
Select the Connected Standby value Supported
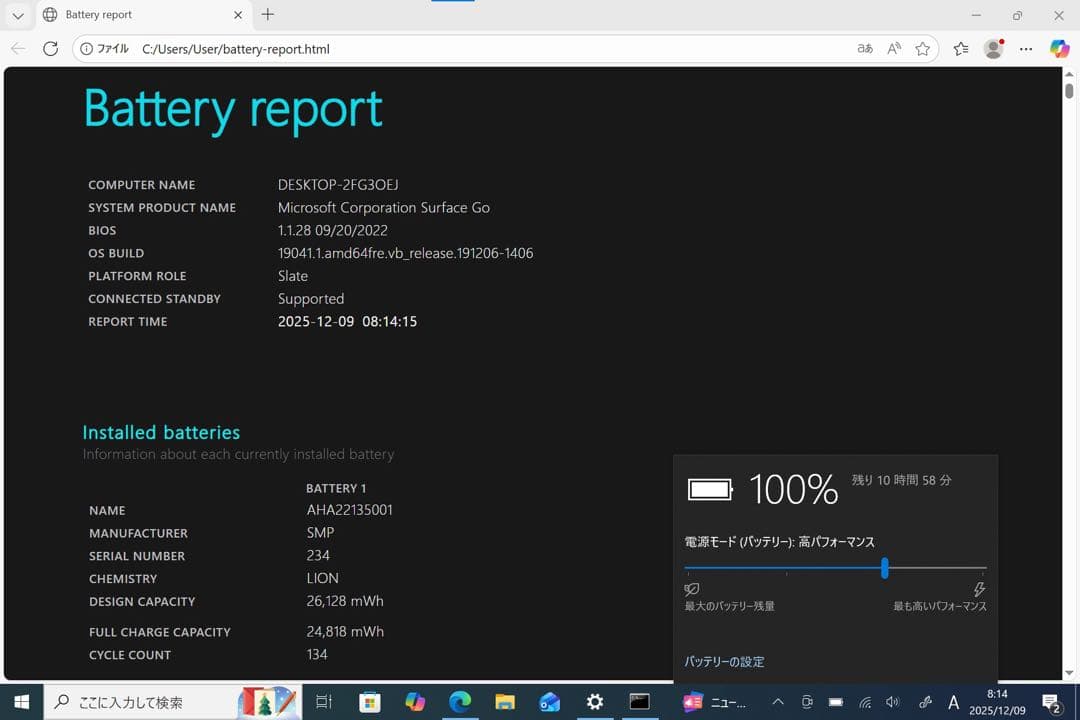pos(311,298)
